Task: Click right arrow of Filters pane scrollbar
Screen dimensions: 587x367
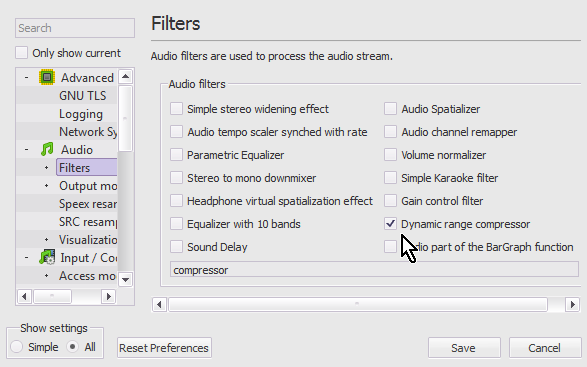Action: click(572, 304)
